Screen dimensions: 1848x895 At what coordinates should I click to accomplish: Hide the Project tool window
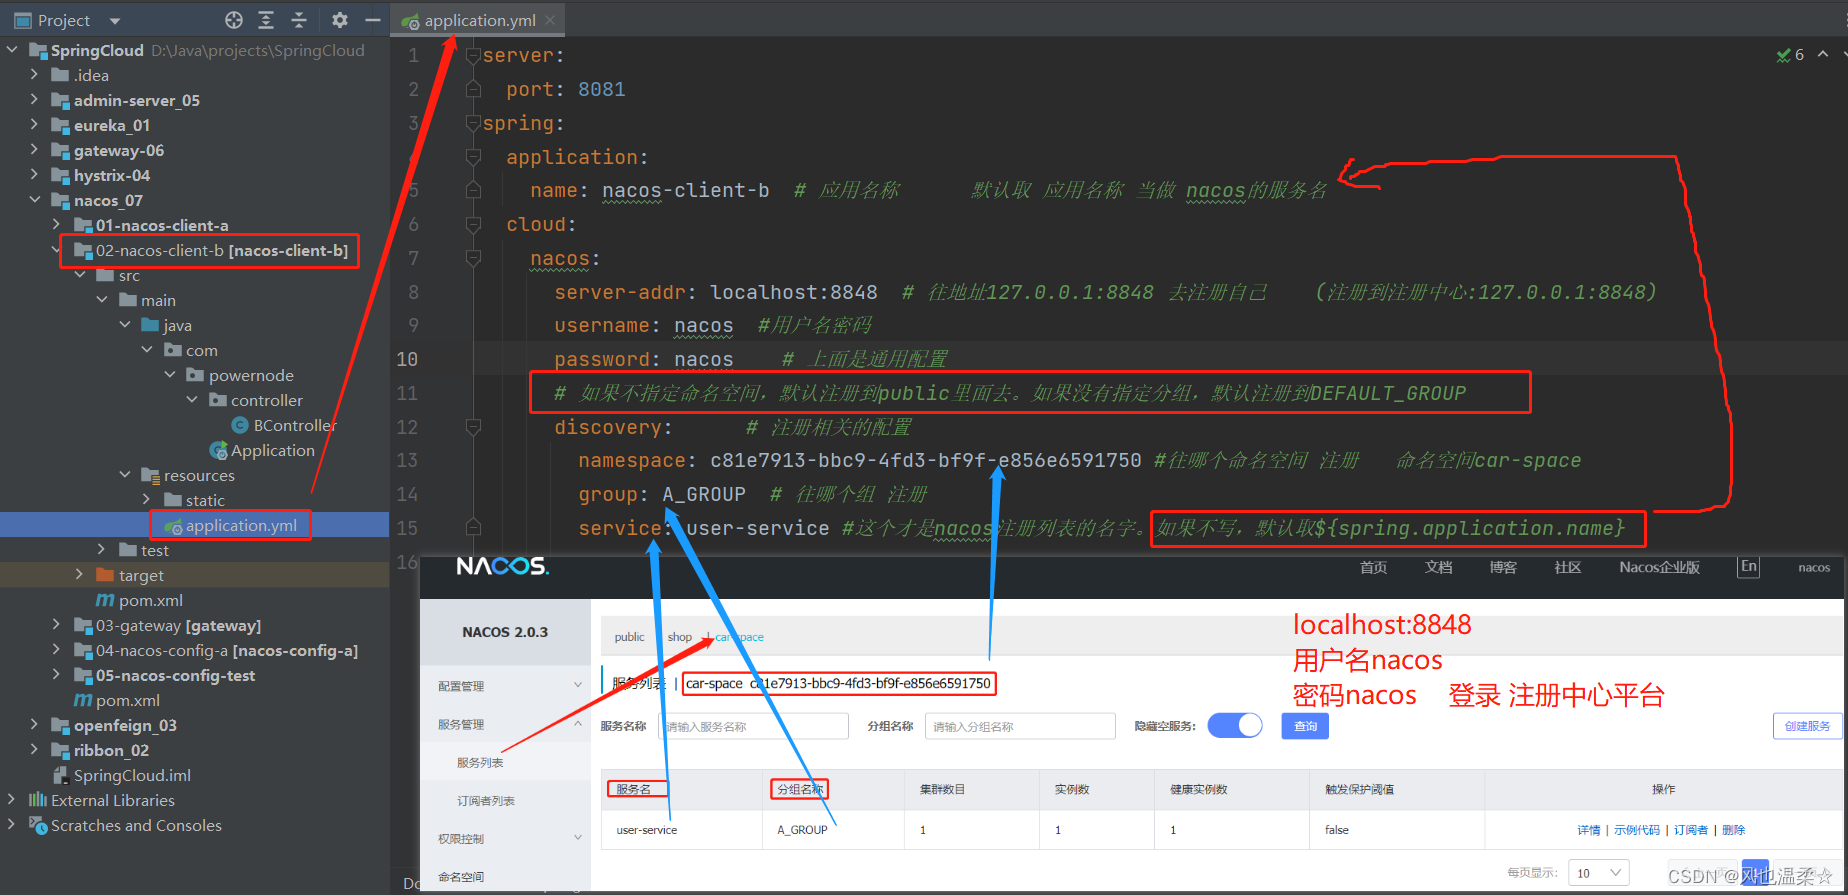(373, 20)
